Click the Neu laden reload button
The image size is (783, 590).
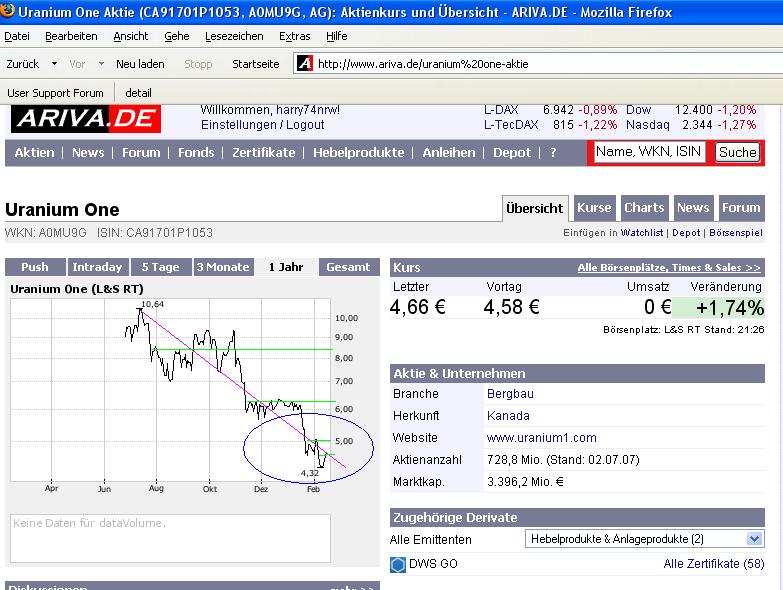pos(140,64)
